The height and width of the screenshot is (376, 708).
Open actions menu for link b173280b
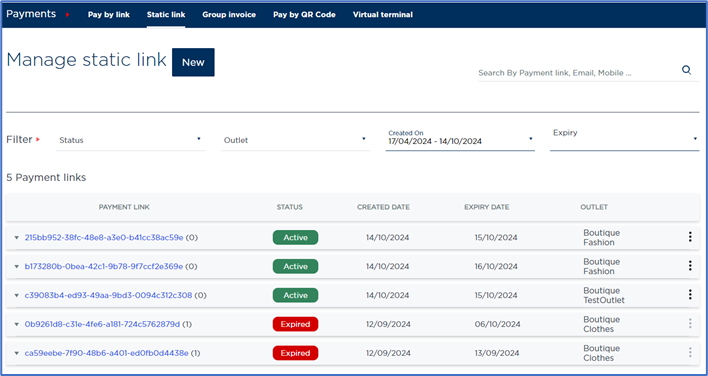click(690, 266)
